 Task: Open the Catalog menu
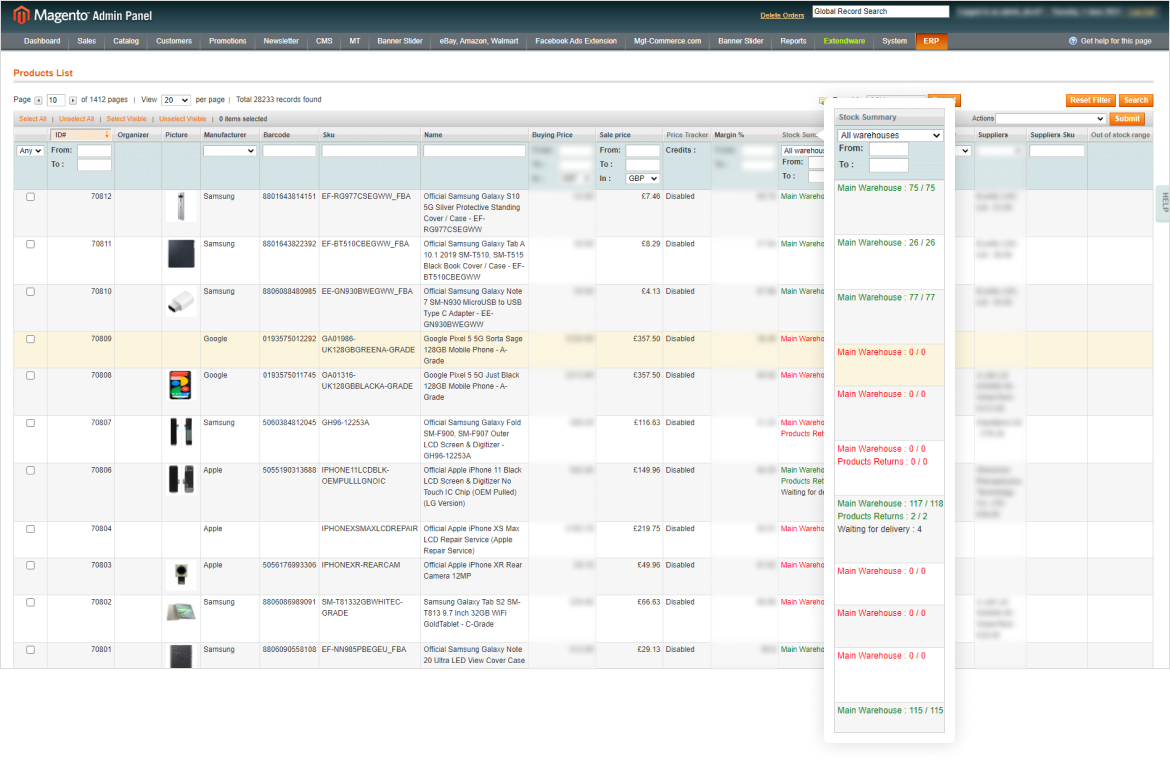126,41
